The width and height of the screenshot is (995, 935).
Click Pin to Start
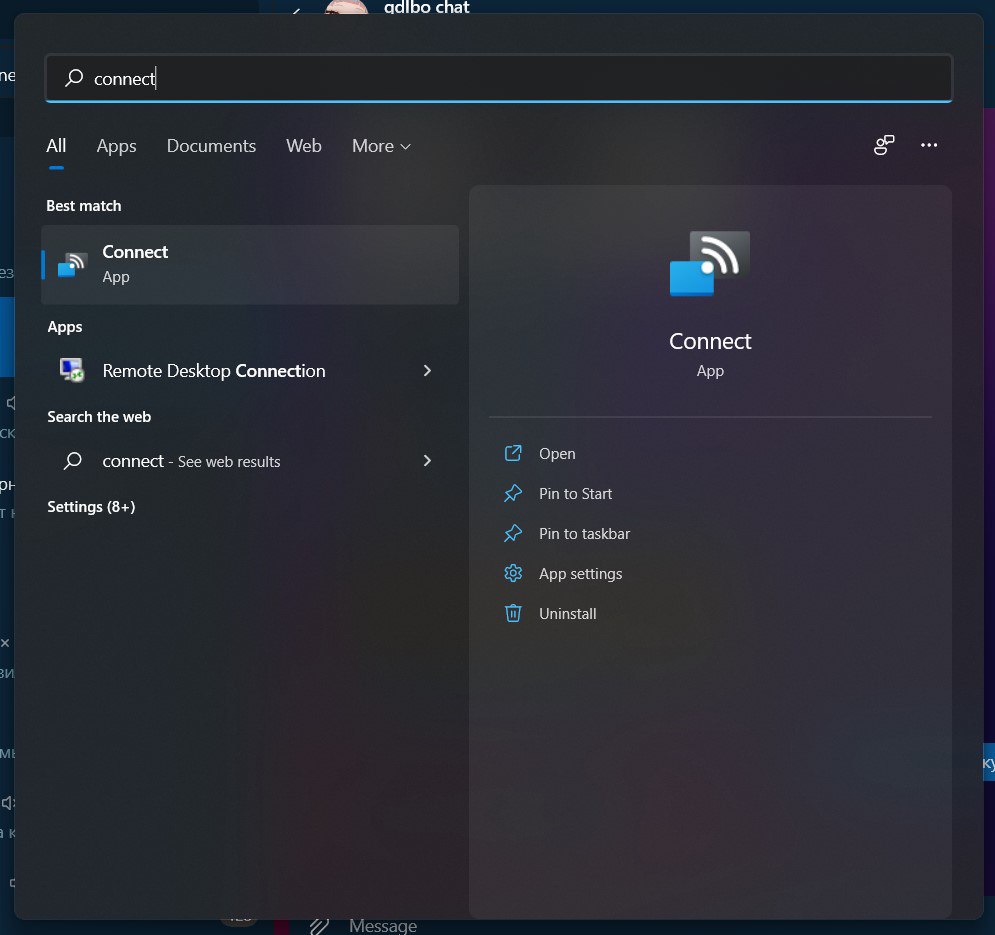pyautogui.click(x=576, y=494)
